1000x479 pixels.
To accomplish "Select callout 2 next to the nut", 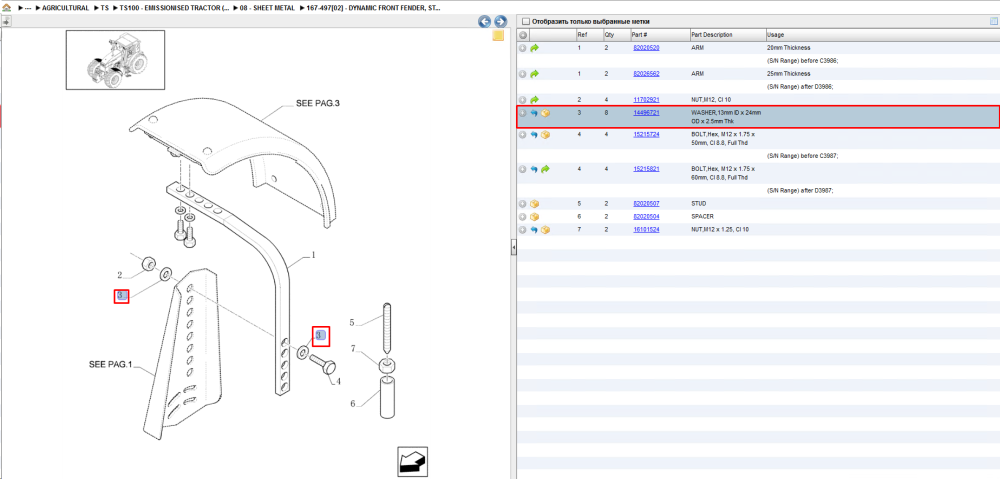I will click(119, 275).
